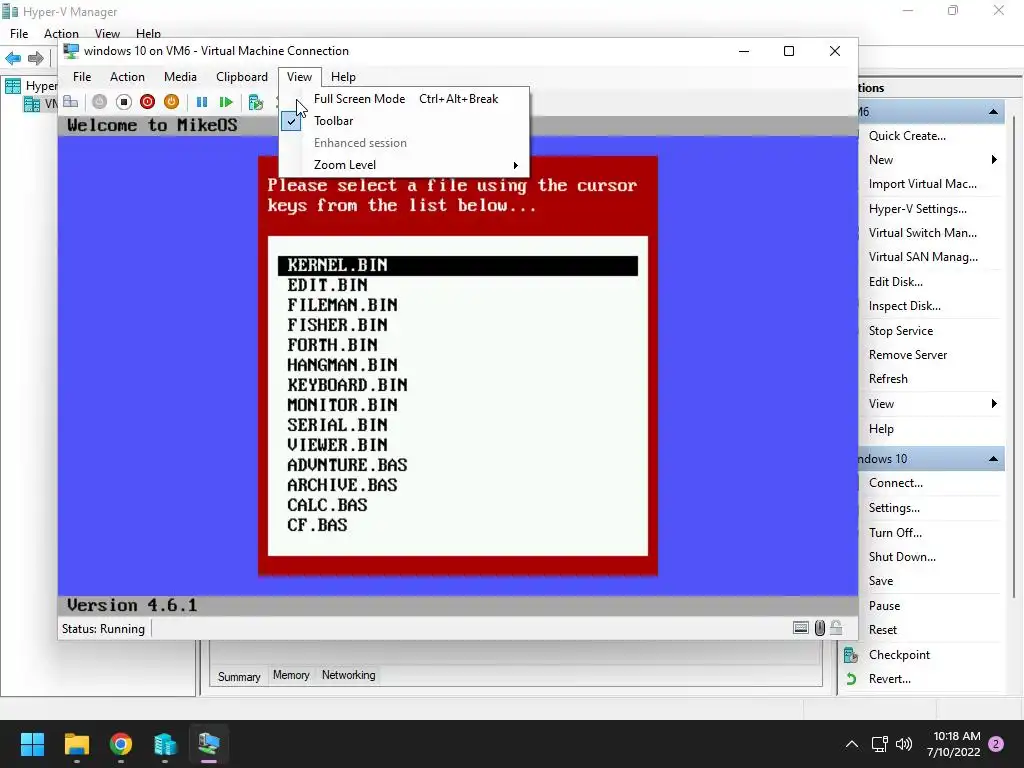The width and height of the screenshot is (1024, 768).
Task: Click Remove Server action
Action: [x=908, y=355]
